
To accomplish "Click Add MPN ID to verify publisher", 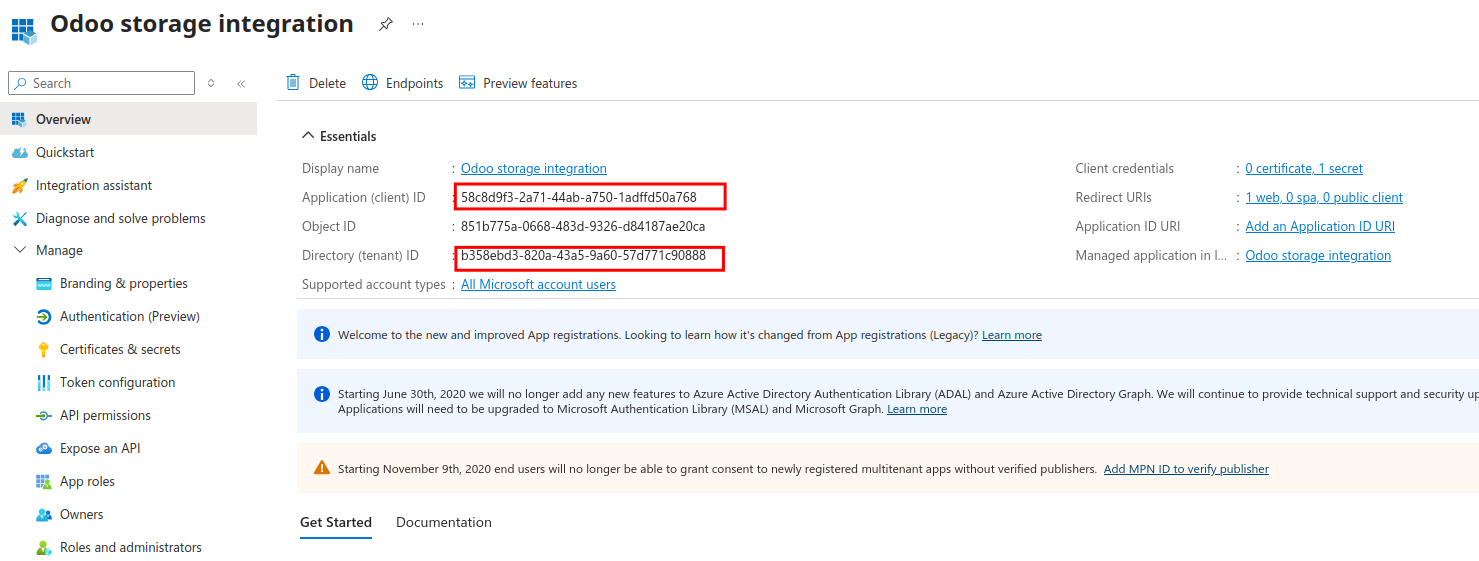I will point(1186,469).
